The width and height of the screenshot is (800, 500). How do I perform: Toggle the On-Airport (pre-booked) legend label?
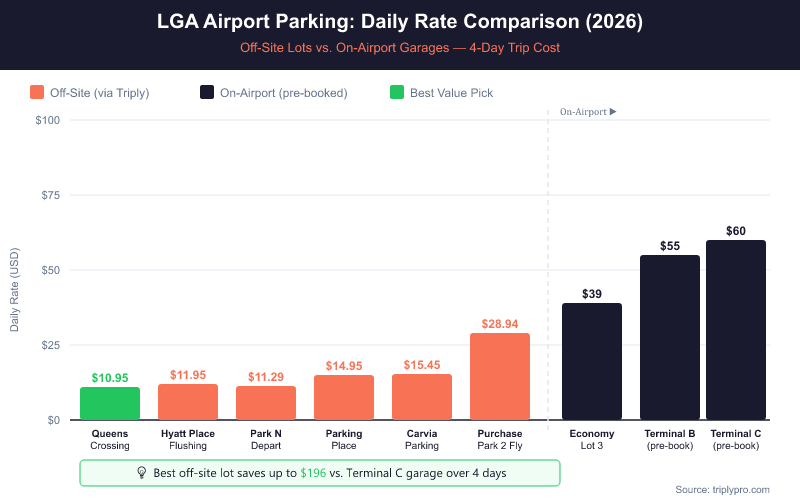tap(284, 93)
